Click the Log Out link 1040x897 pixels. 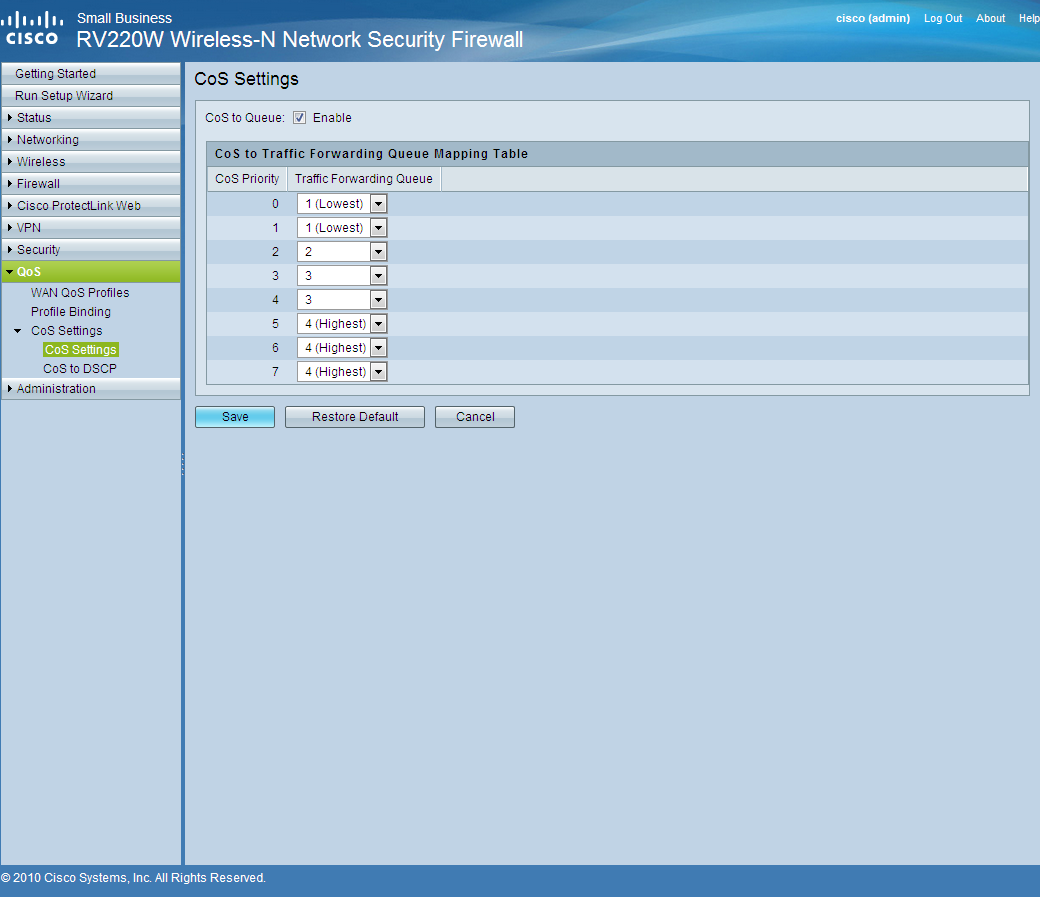(942, 19)
